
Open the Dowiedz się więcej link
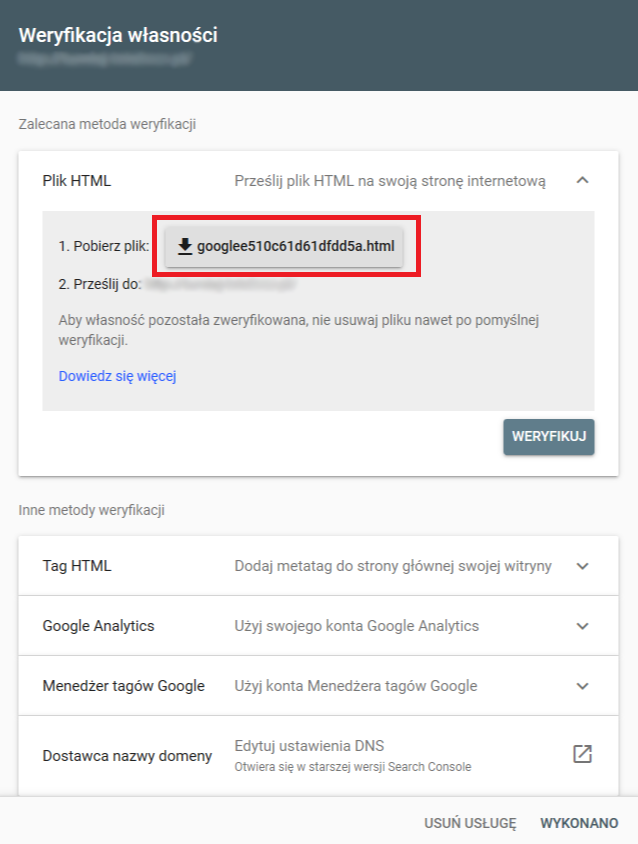click(x=118, y=376)
